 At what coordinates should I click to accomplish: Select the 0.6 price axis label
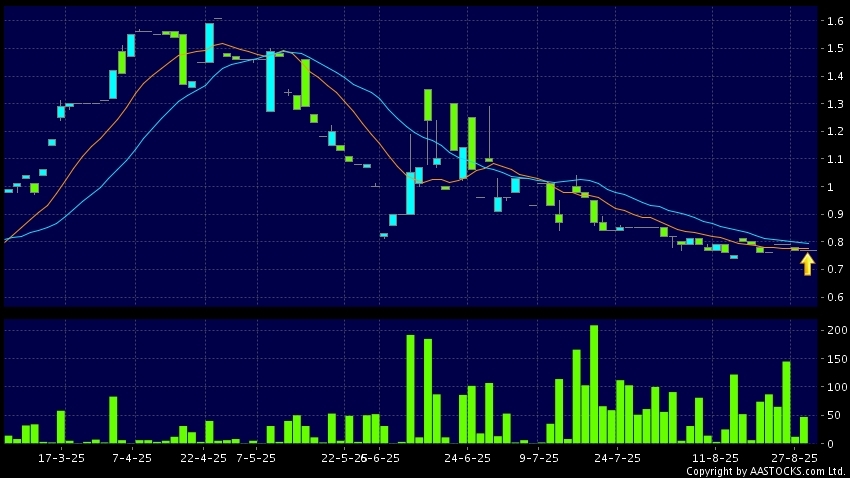835,297
